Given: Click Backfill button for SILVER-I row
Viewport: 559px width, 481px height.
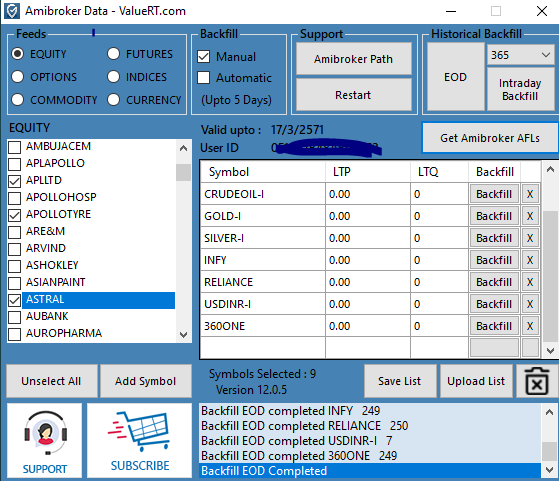Looking at the screenshot, I should 494,238.
